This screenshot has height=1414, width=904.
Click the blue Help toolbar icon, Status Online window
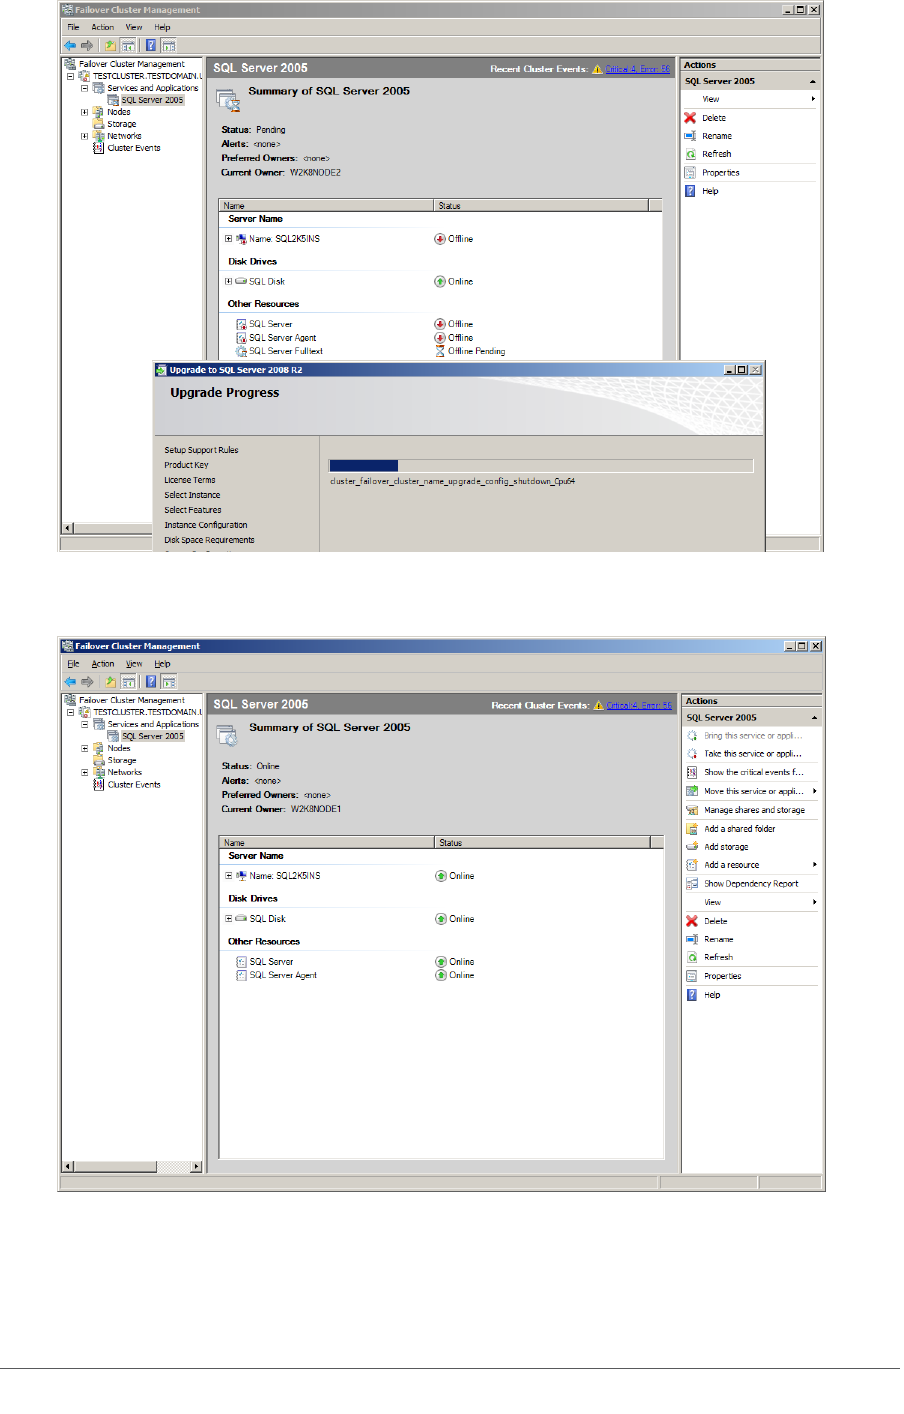point(151,682)
